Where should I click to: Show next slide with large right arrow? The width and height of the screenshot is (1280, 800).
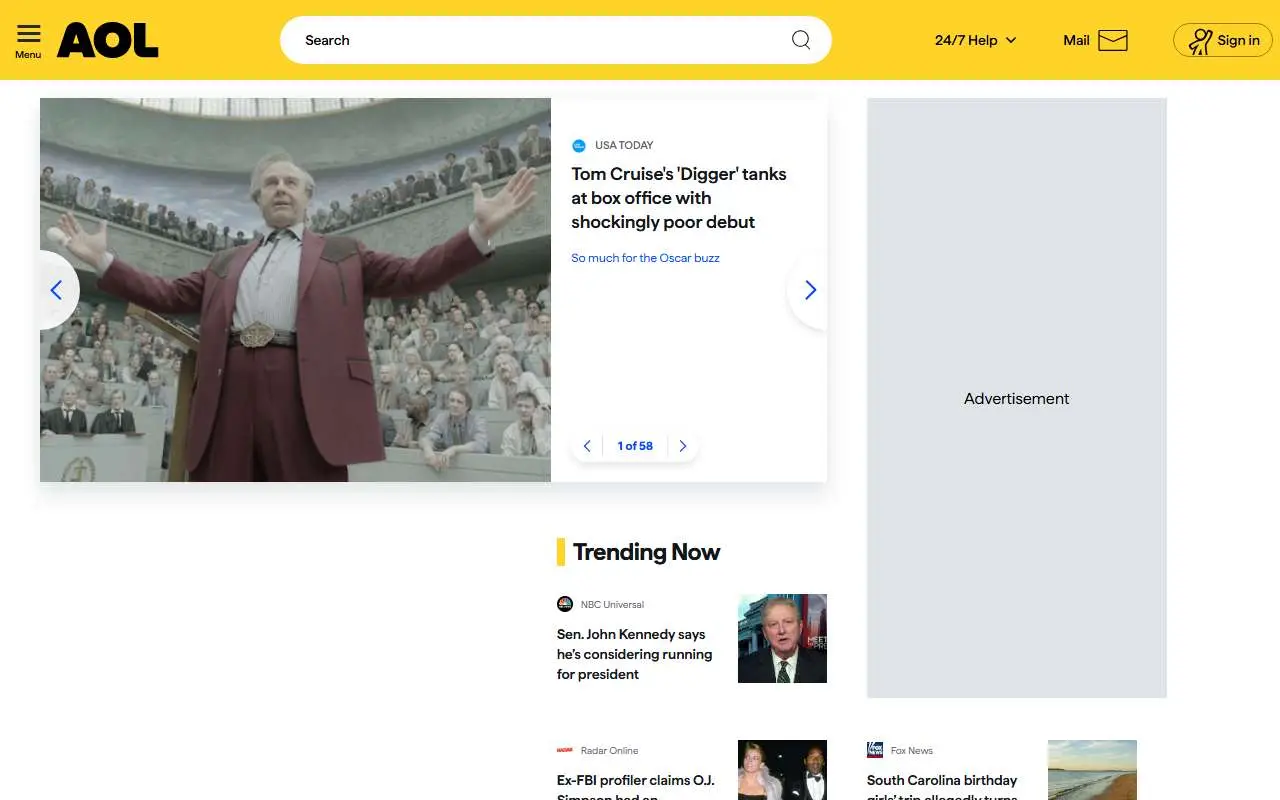click(809, 290)
